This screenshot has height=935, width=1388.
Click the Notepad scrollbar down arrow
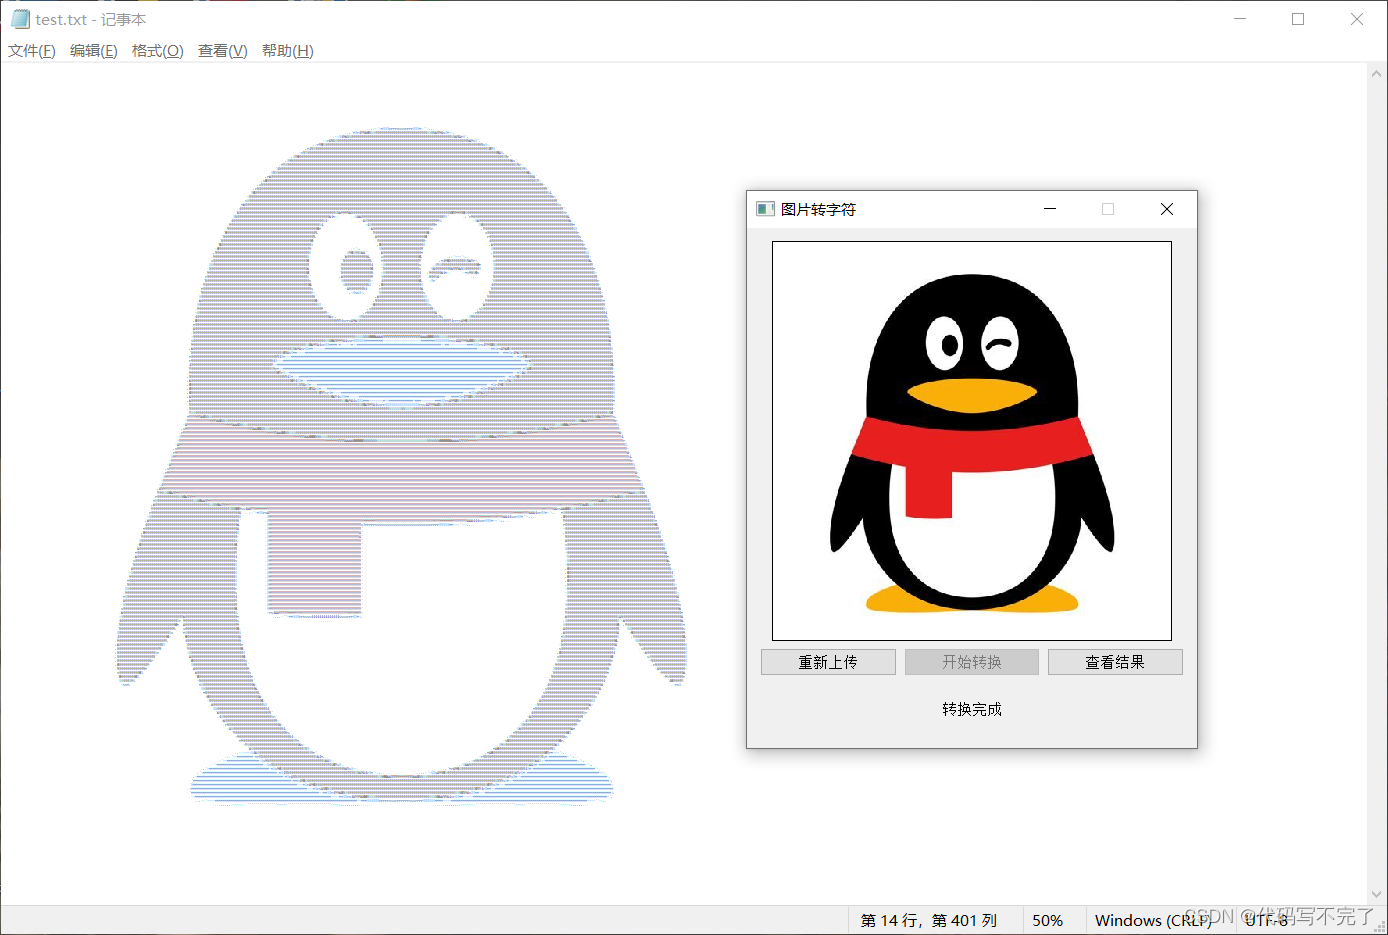pyautogui.click(x=1377, y=895)
